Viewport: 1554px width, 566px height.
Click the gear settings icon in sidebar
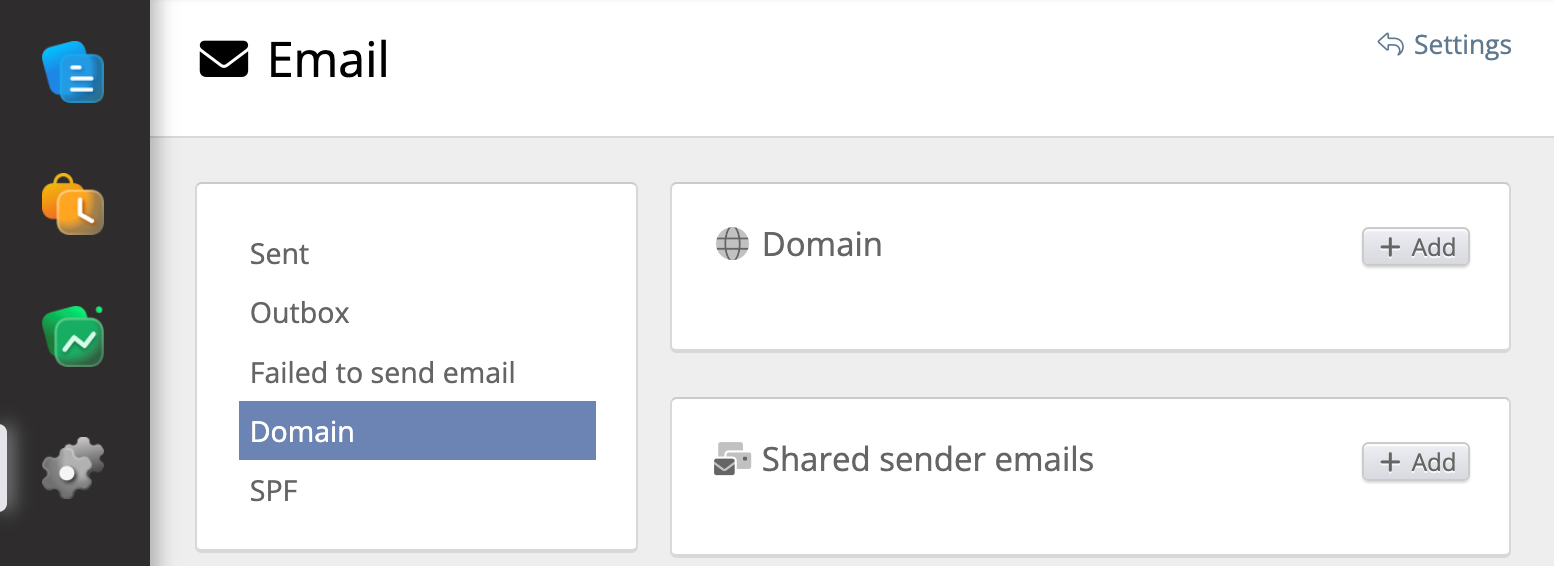click(72, 468)
